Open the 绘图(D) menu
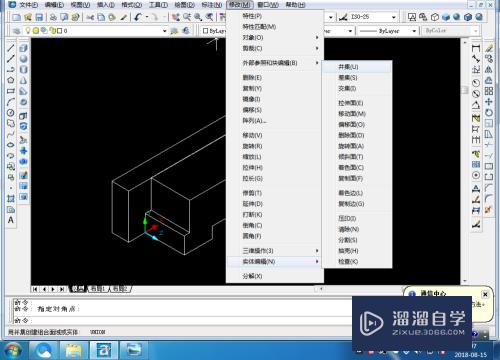Viewport: 500px width, 360px height. [184, 5]
